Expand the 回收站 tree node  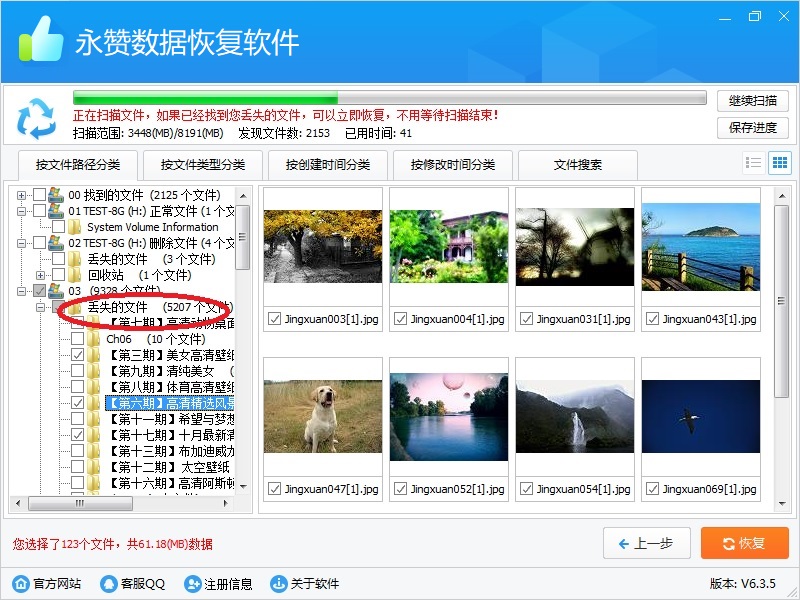point(40,275)
